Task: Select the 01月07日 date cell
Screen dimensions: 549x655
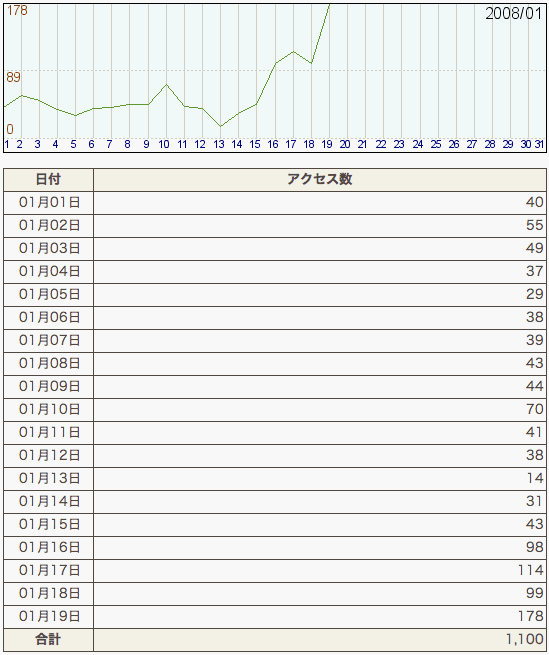Action: [48, 340]
